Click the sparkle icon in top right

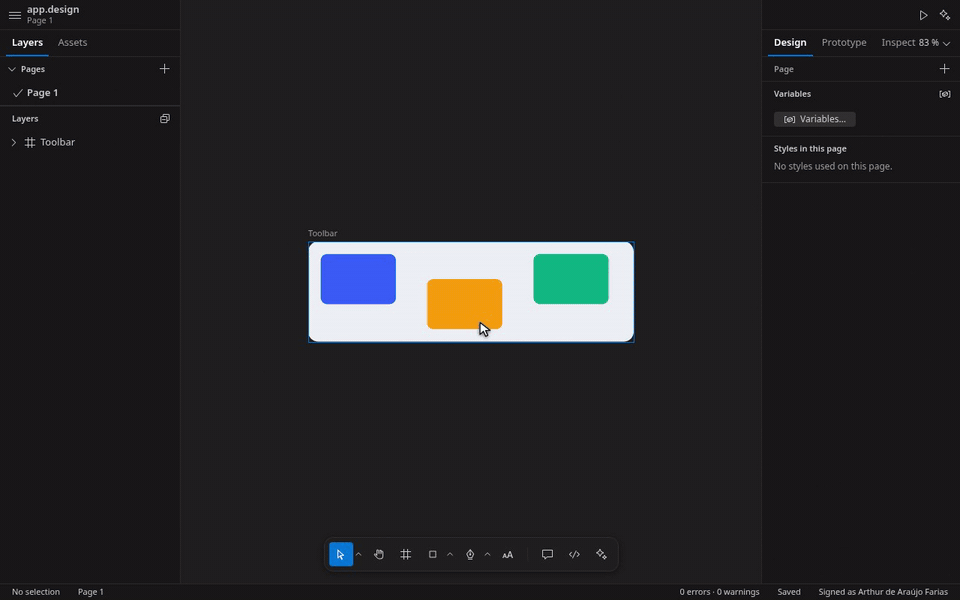tap(945, 15)
